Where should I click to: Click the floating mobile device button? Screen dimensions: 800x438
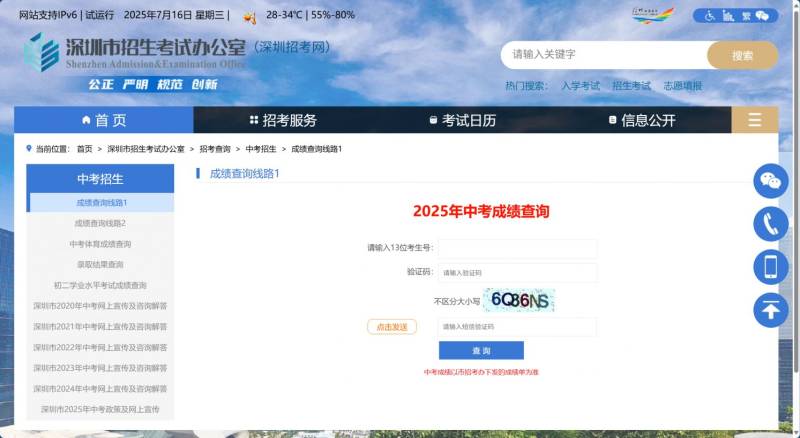pyautogui.click(x=770, y=267)
